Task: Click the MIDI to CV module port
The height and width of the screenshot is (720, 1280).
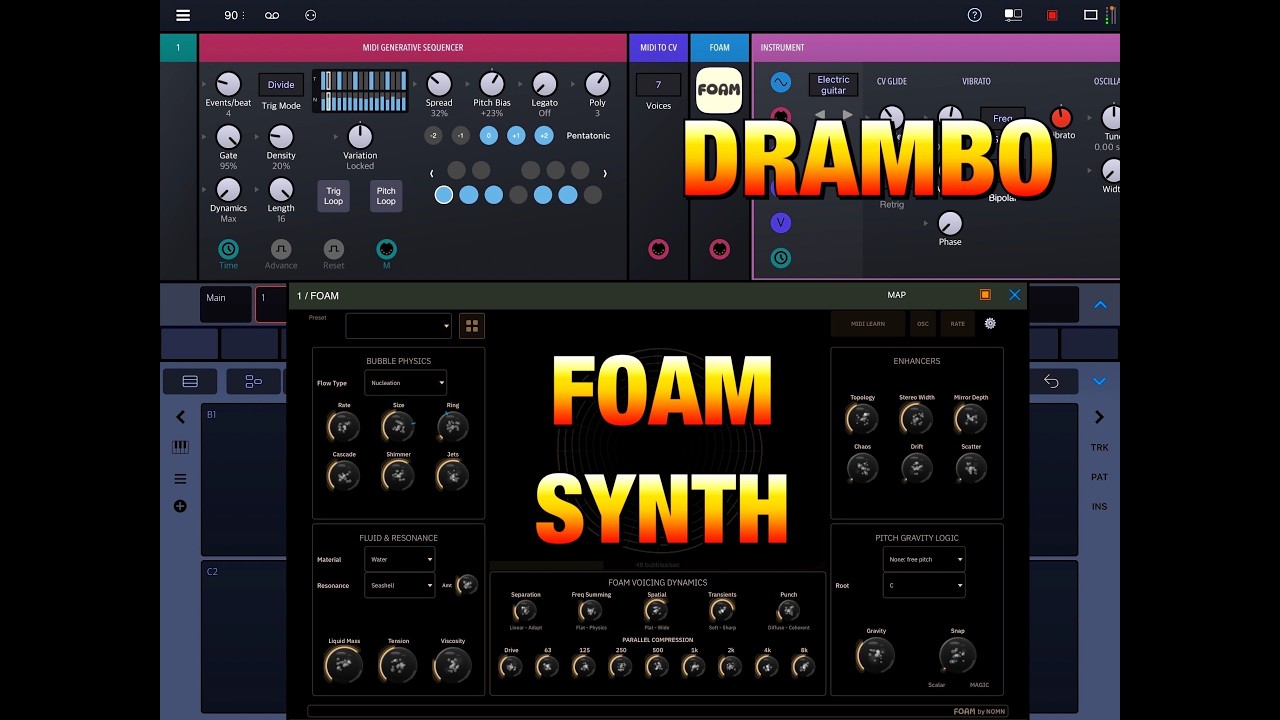Action: (658, 249)
